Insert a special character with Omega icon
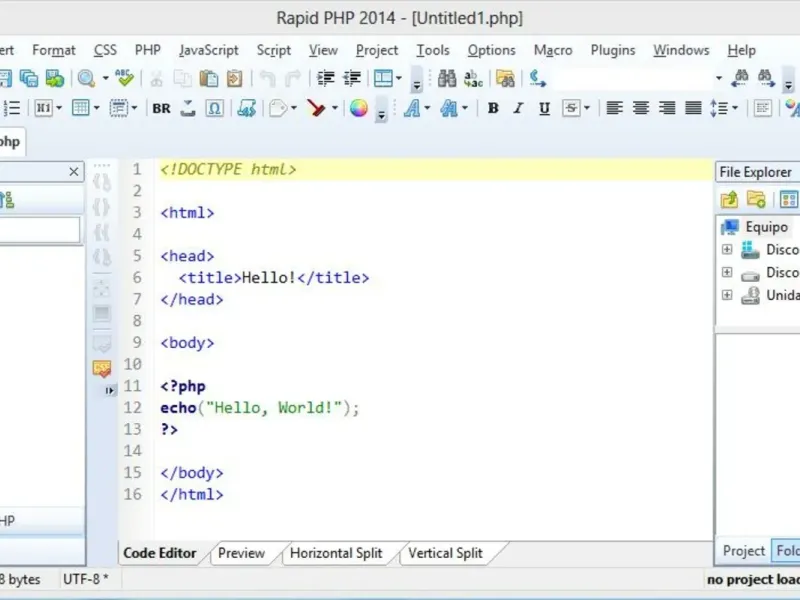This screenshot has height=600, width=800. (214, 108)
